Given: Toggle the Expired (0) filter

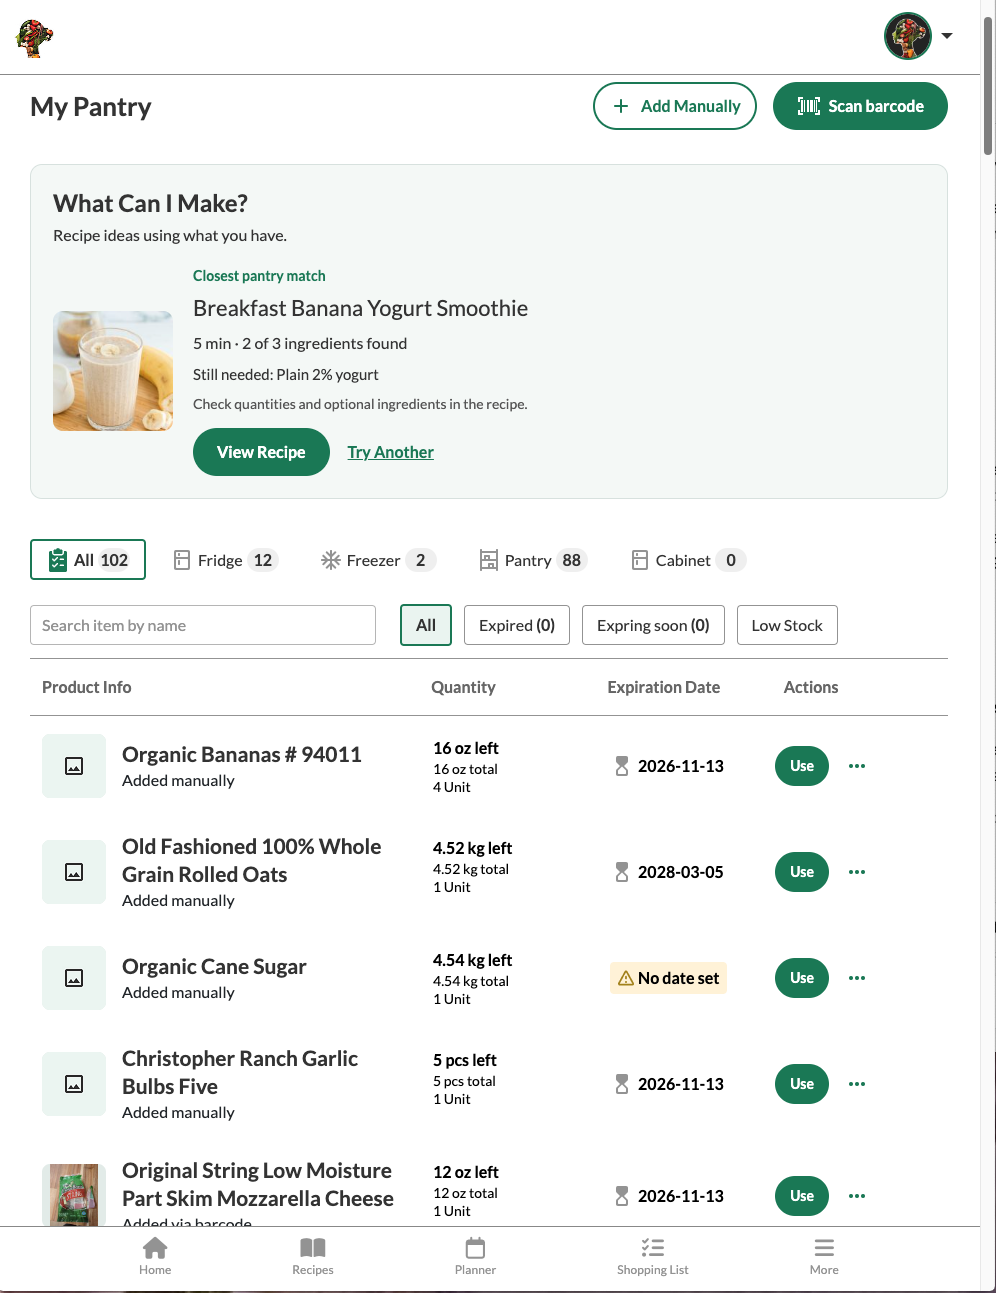Looking at the screenshot, I should [x=517, y=625].
